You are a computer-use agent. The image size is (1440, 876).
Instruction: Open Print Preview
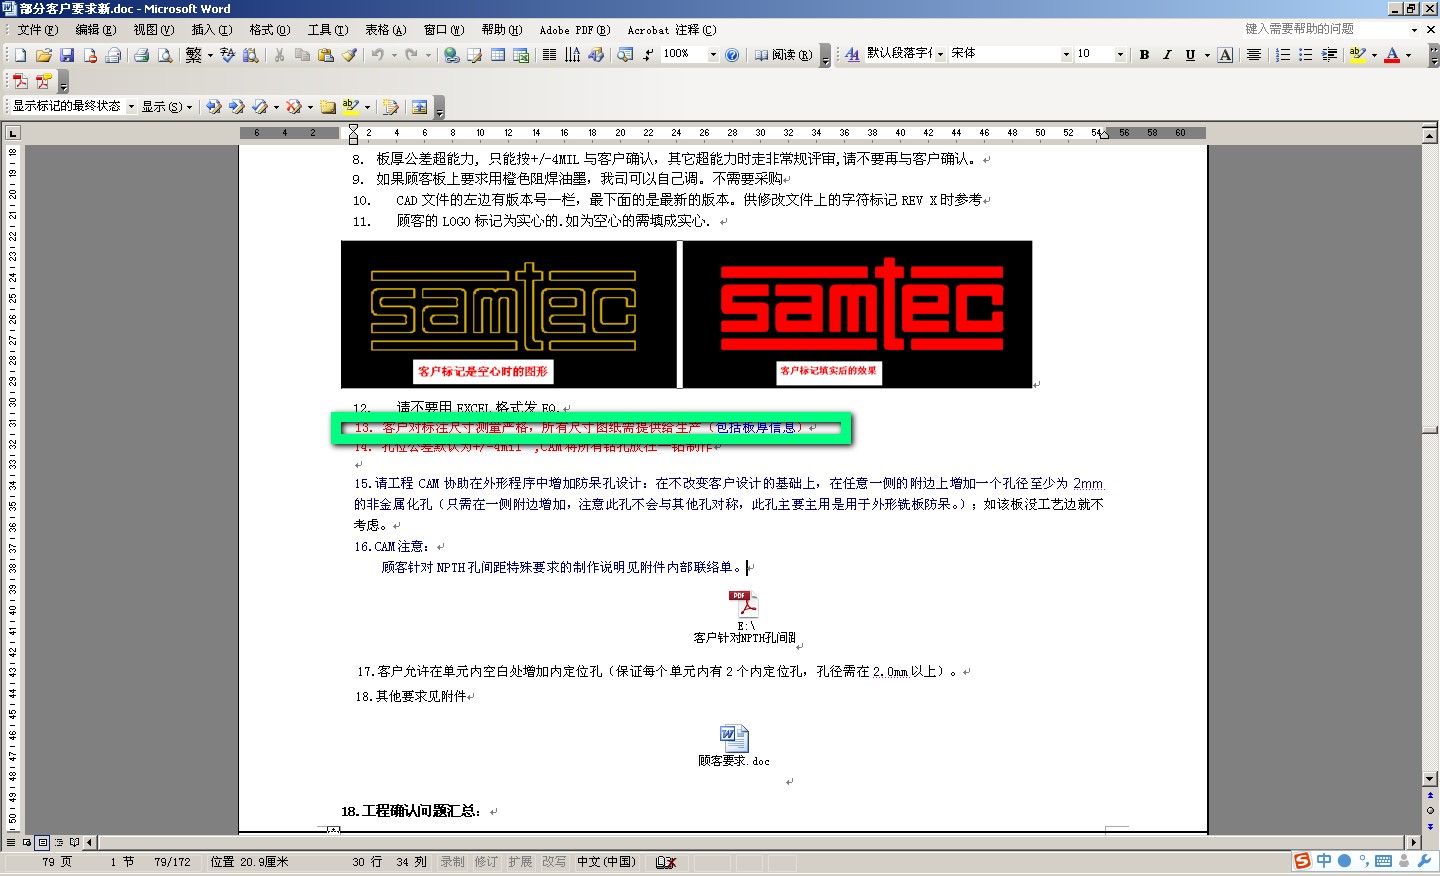tap(165, 55)
